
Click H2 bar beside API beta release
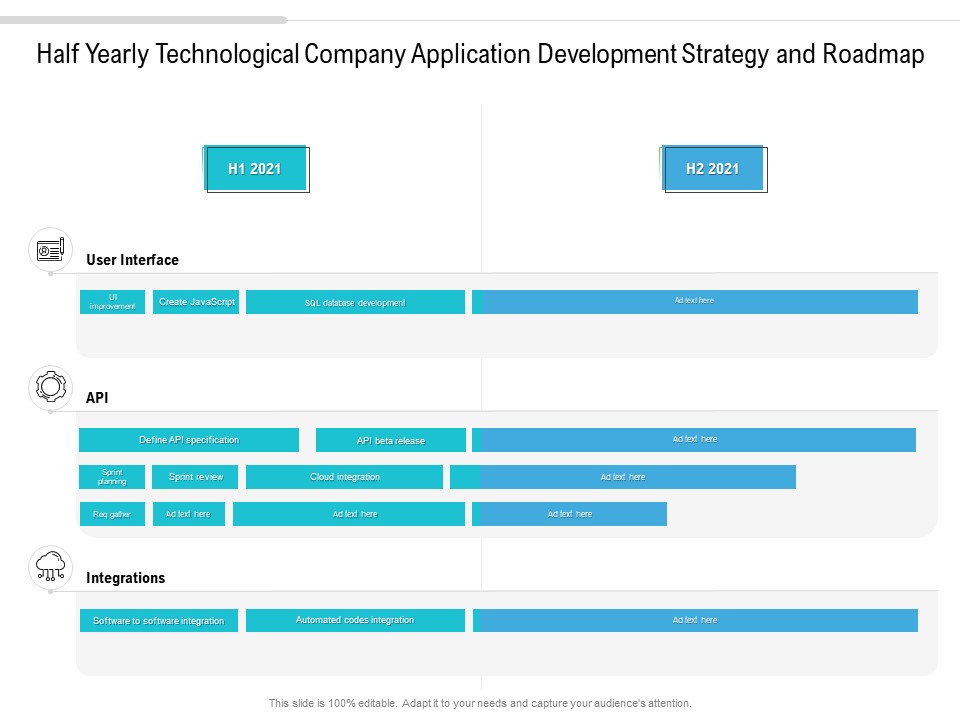tap(694, 440)
